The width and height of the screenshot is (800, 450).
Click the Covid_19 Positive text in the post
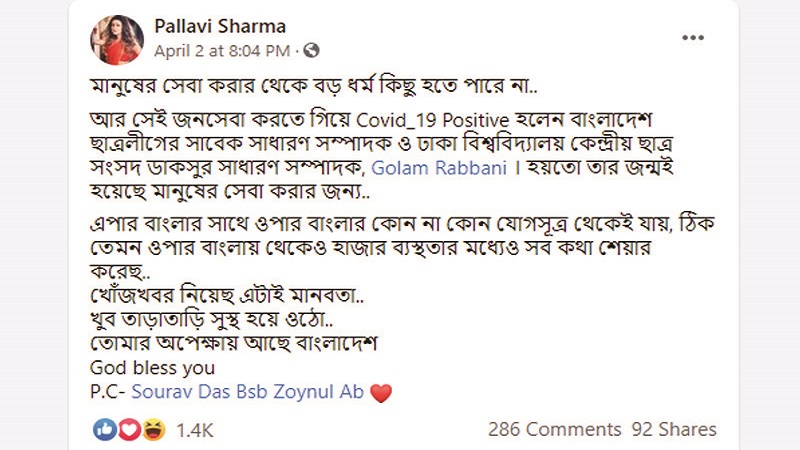pos(432,120)
